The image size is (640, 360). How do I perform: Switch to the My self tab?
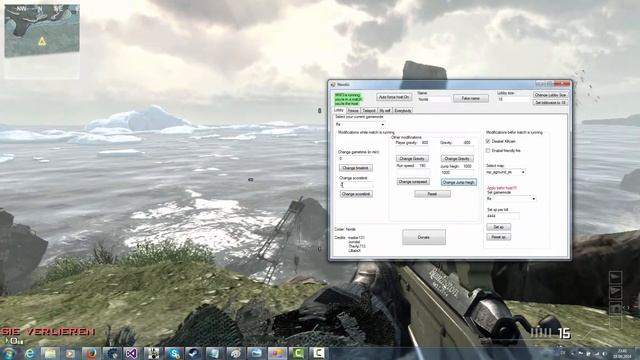[385, 111]
